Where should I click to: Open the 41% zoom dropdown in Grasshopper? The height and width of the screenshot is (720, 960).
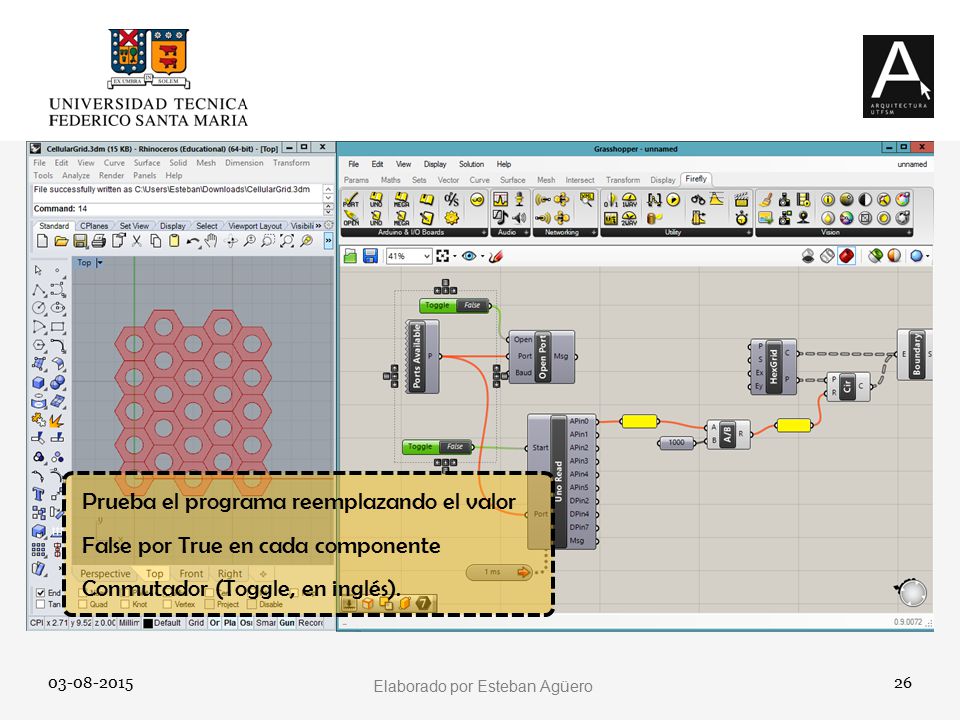[x=427, y=256]
